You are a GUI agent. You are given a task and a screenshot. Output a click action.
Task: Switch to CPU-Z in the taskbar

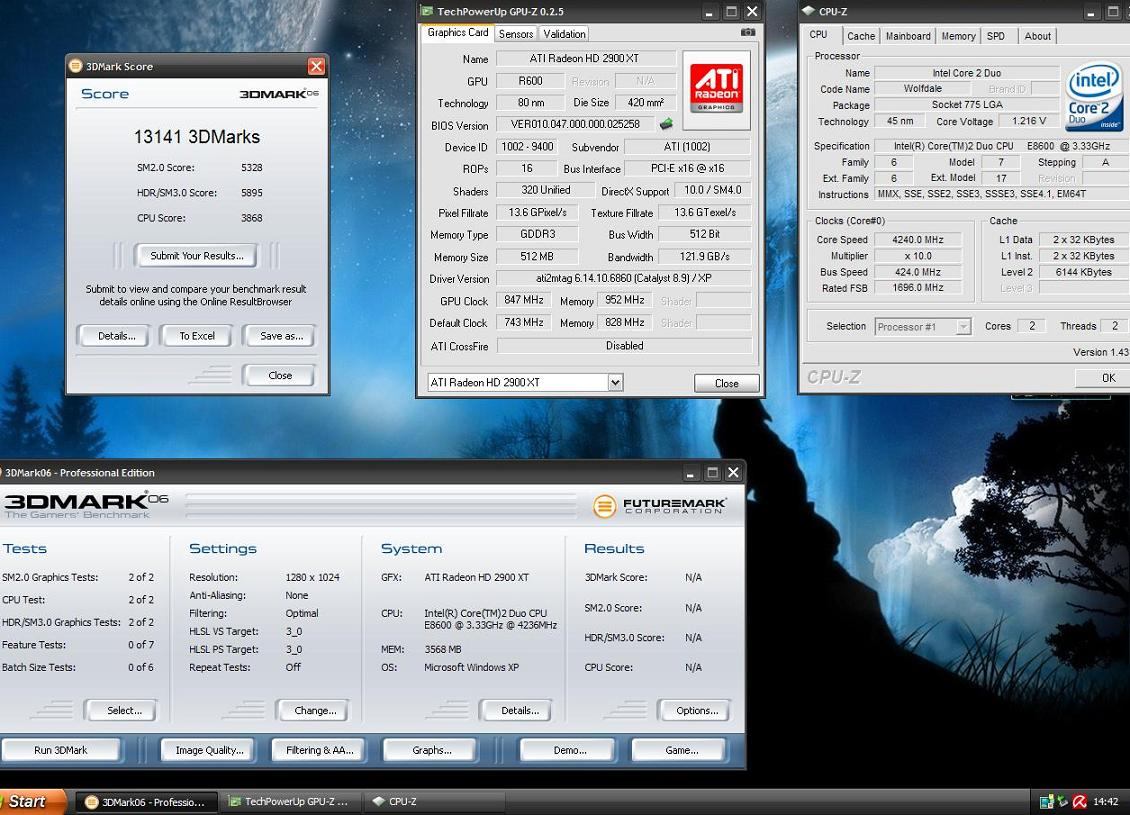pos(435,802)
